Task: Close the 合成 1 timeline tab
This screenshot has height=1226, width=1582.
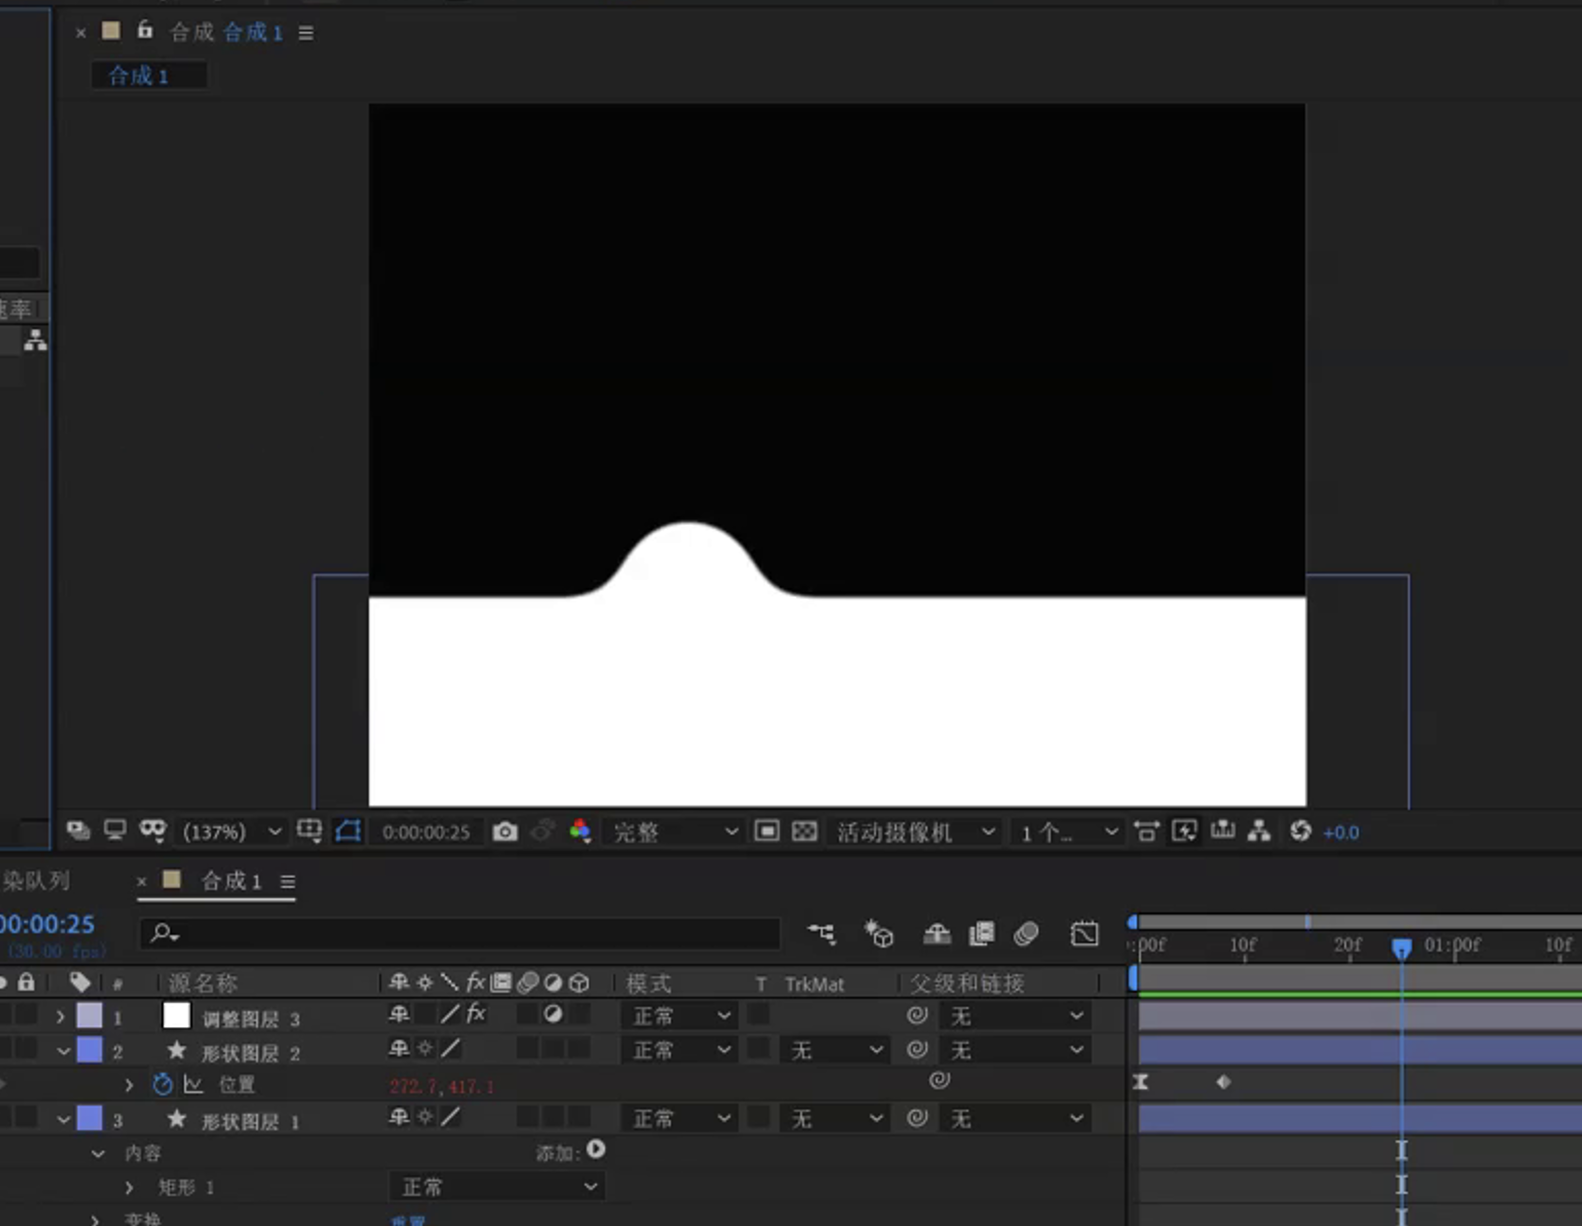Action: point(142,881)
